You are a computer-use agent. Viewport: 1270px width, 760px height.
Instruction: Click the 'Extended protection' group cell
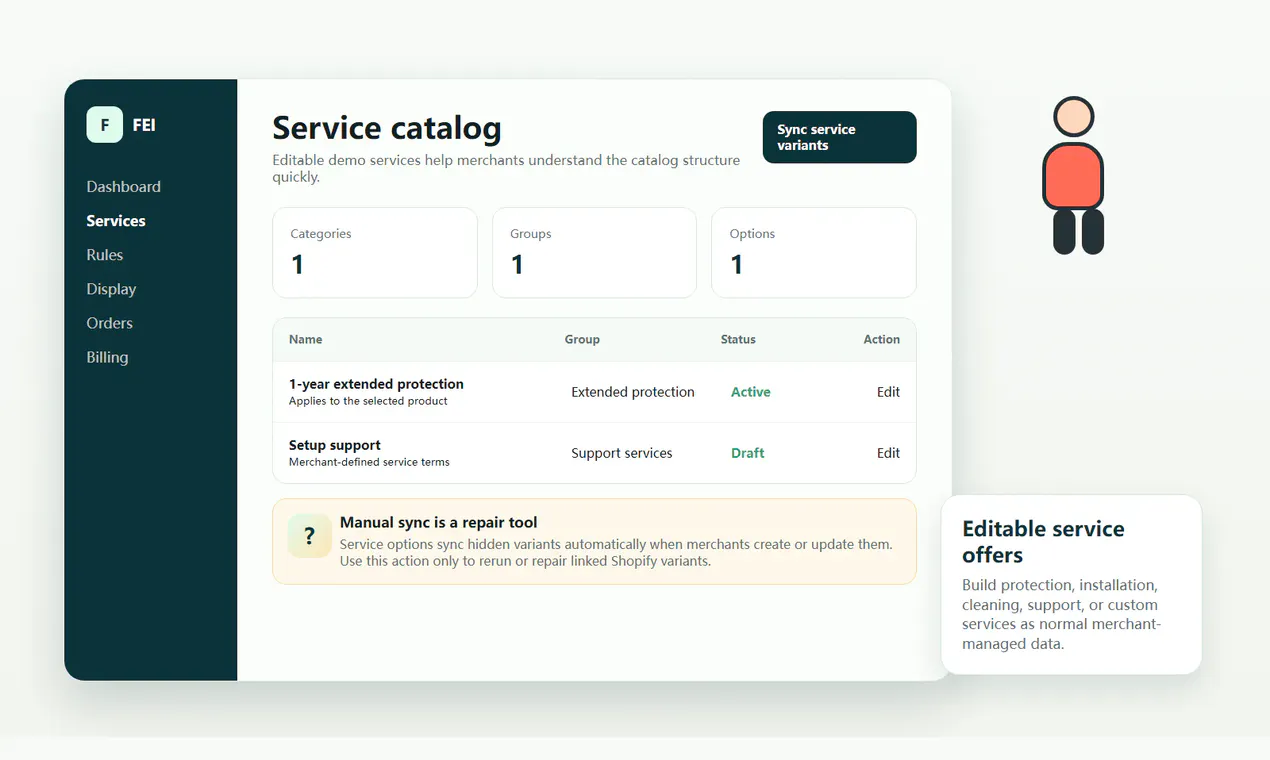click(x=633, y=392)
